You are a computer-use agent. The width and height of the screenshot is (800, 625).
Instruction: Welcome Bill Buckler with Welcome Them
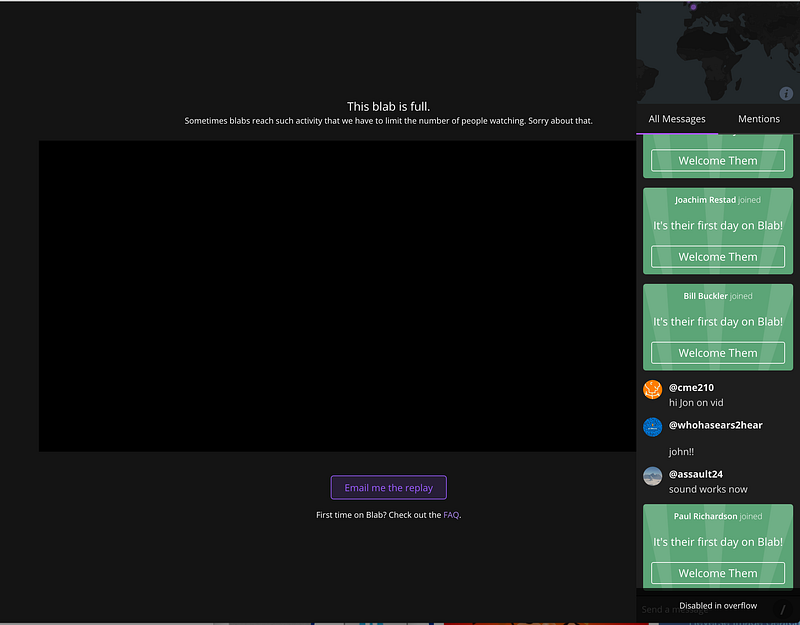click(718, 353)
